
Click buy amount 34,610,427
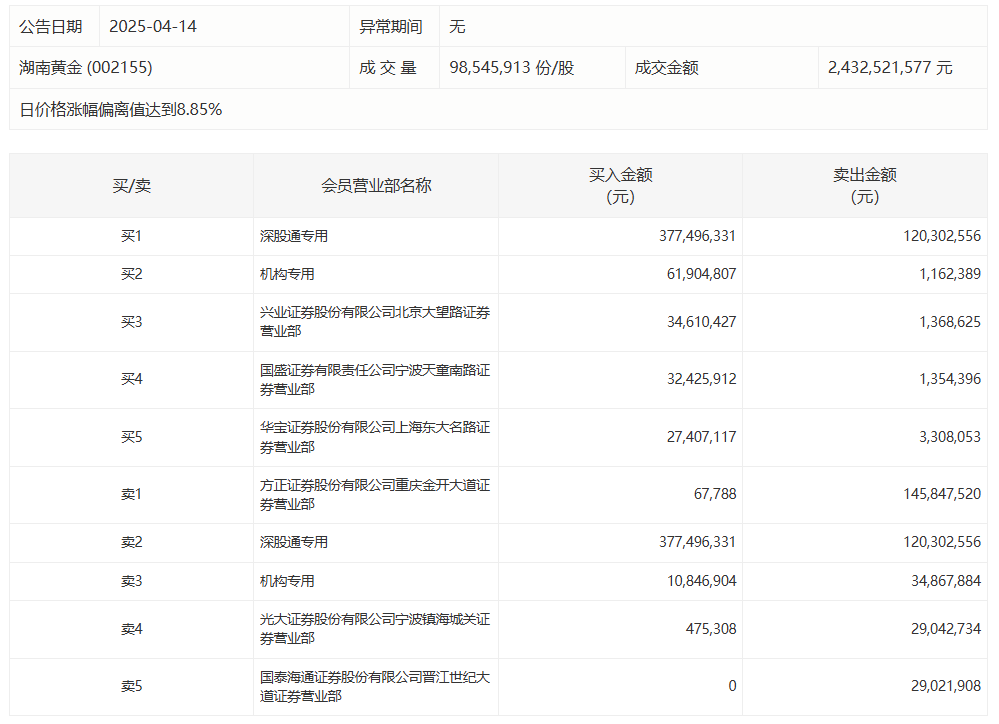(701, 322)
